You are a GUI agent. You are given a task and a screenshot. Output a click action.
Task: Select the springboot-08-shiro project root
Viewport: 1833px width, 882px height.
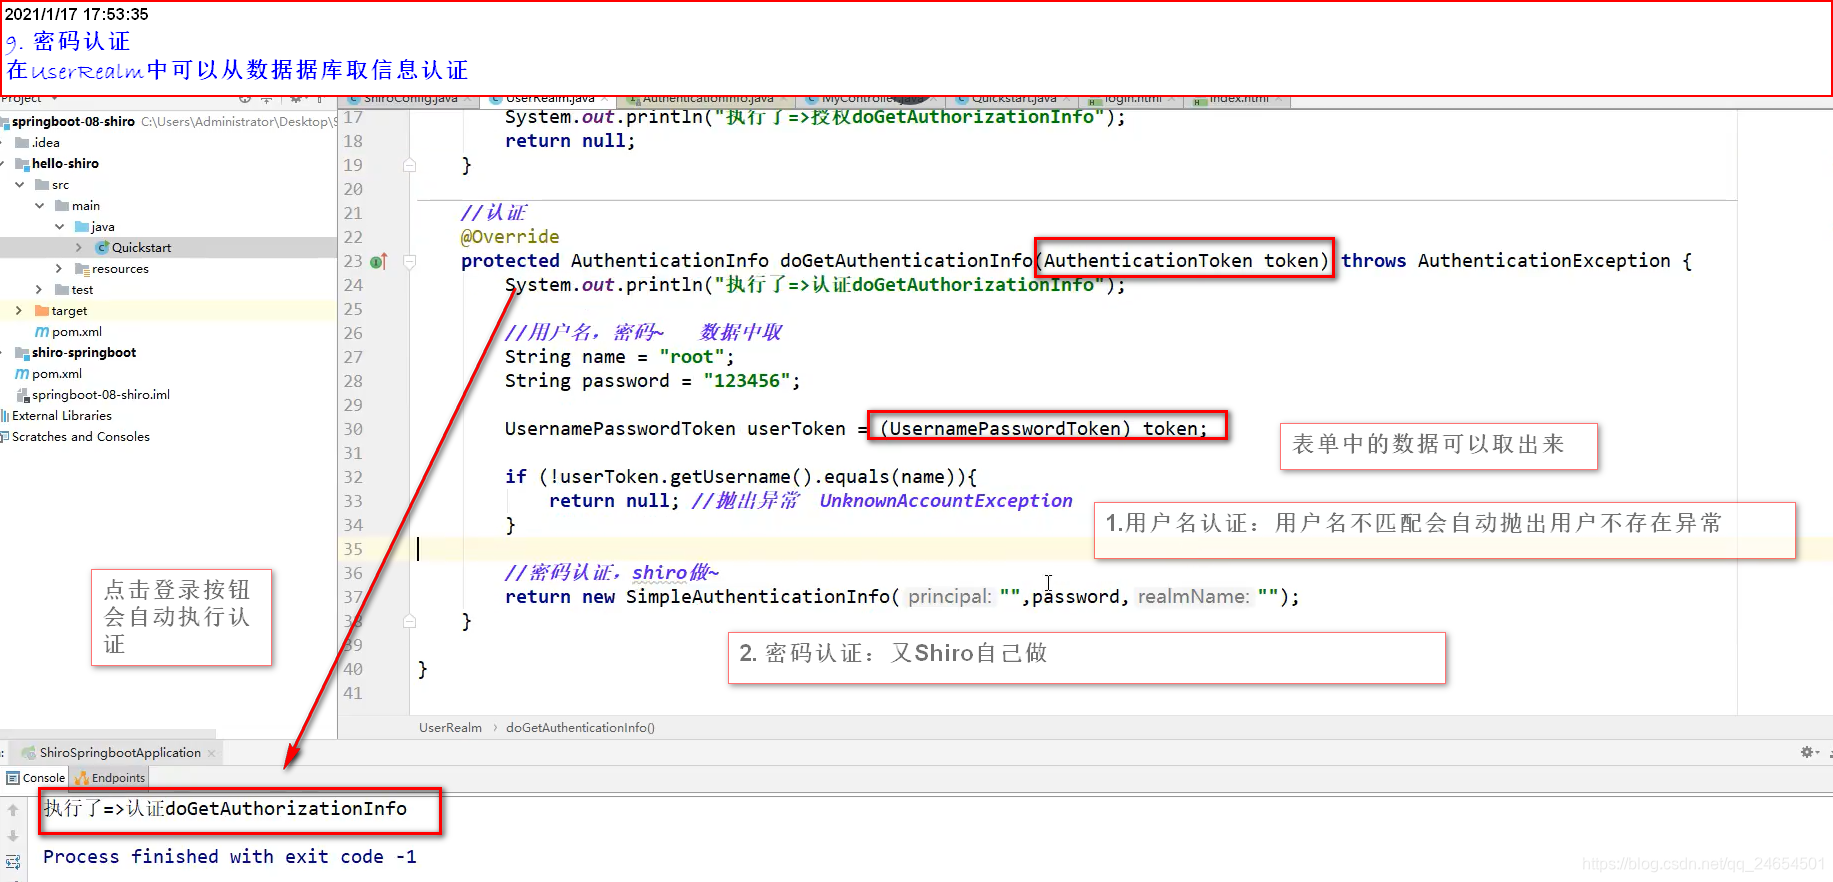pos(73,121)
